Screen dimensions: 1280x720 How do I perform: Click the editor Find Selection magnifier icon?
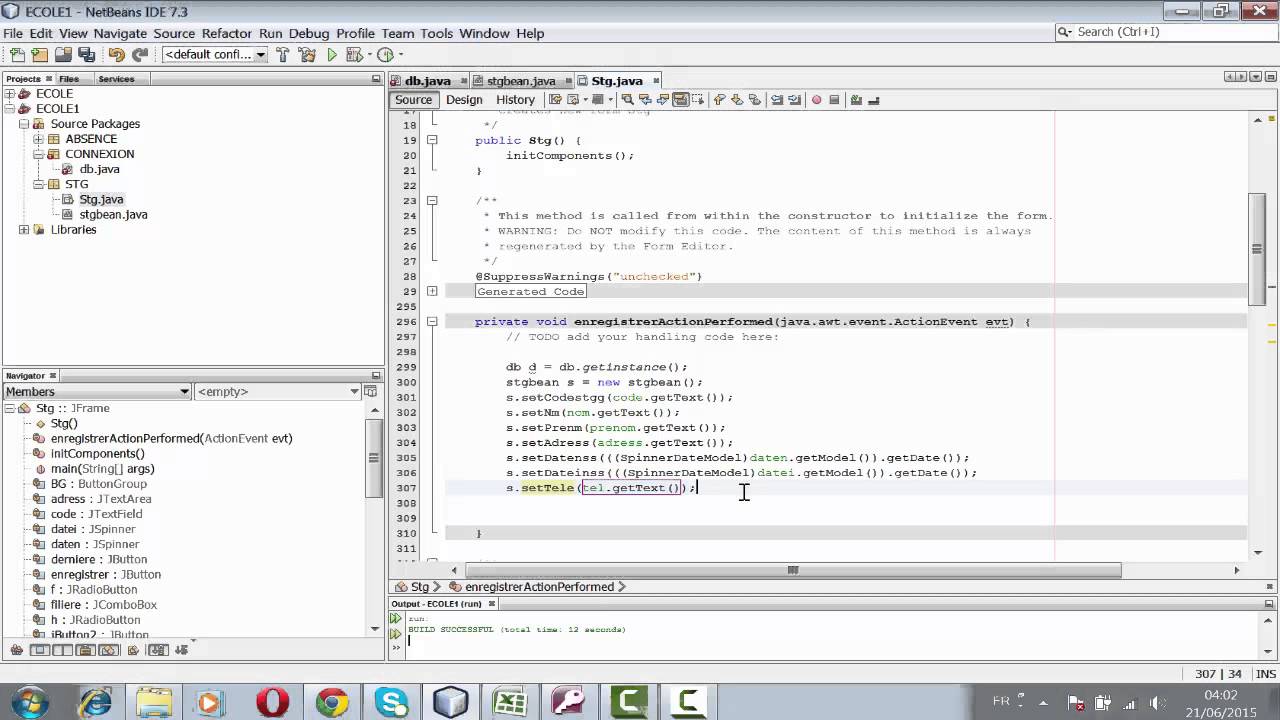click(626, 100)
